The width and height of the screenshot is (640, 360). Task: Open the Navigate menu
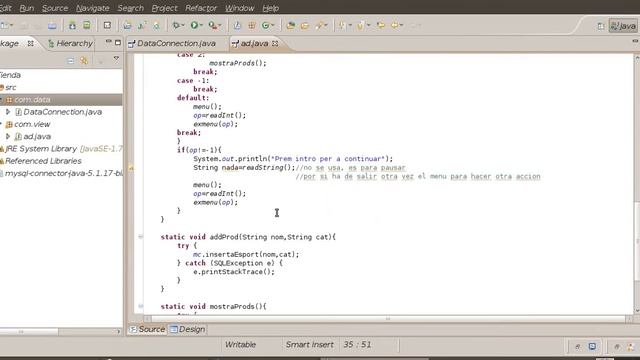click(x=93, y=8)
